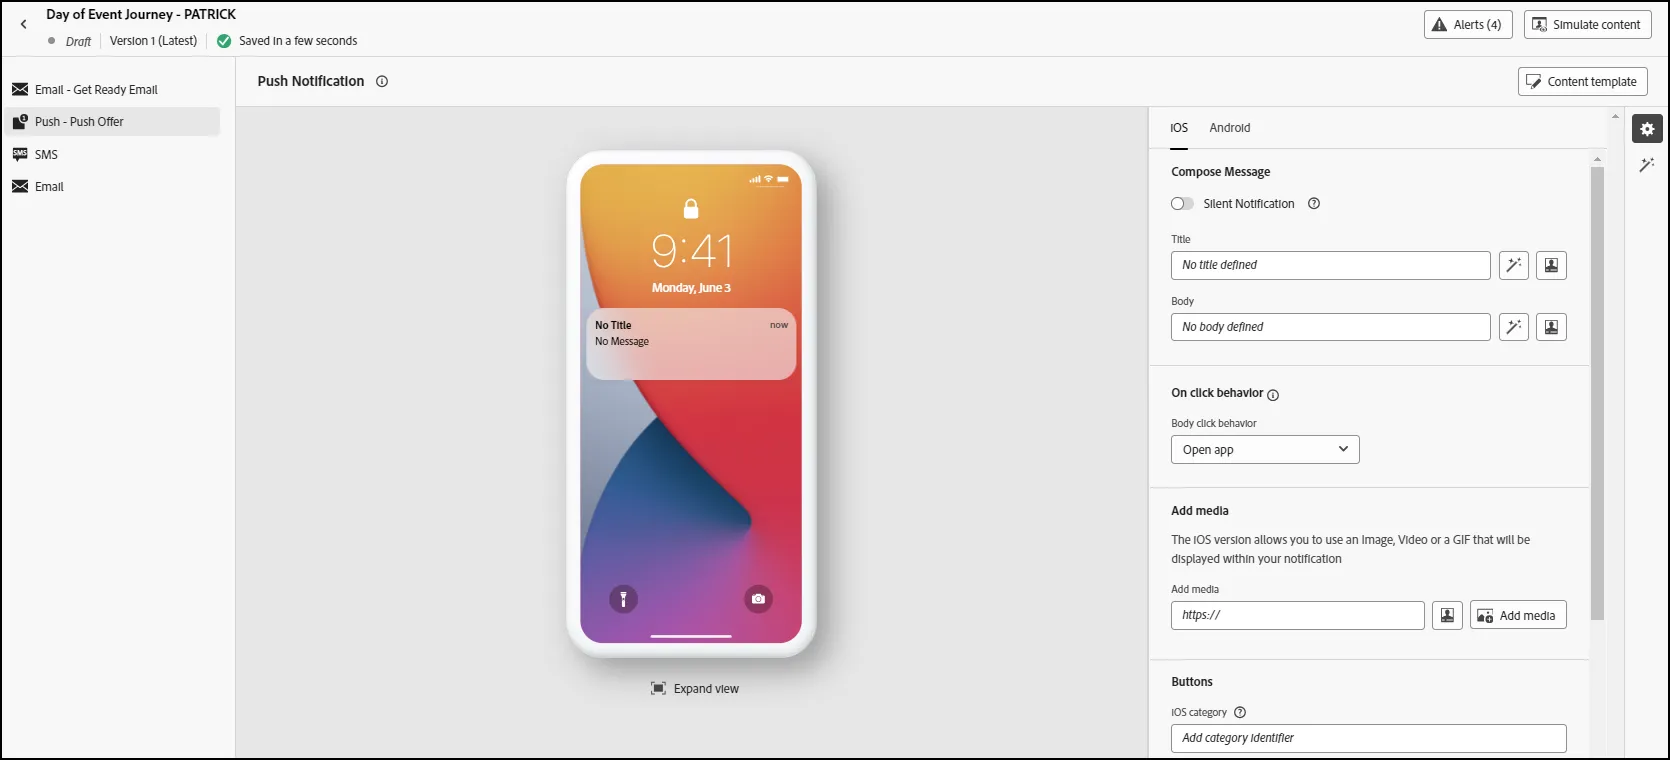Open personalization wand icon for Body
The image size is (1670, 760).
coord(1514,327)
